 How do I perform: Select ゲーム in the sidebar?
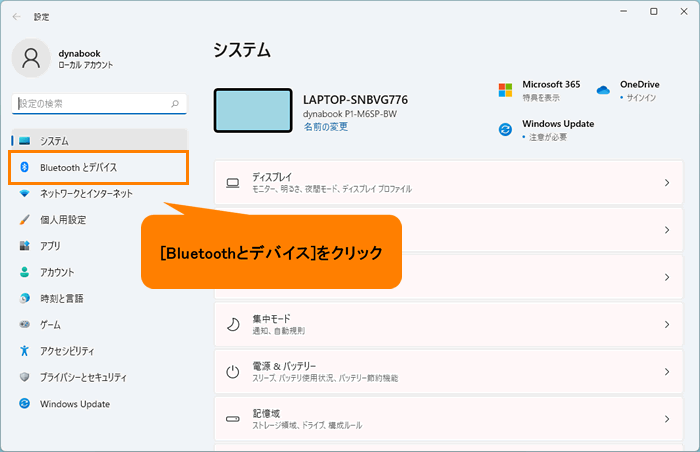[x=99, y=324]
